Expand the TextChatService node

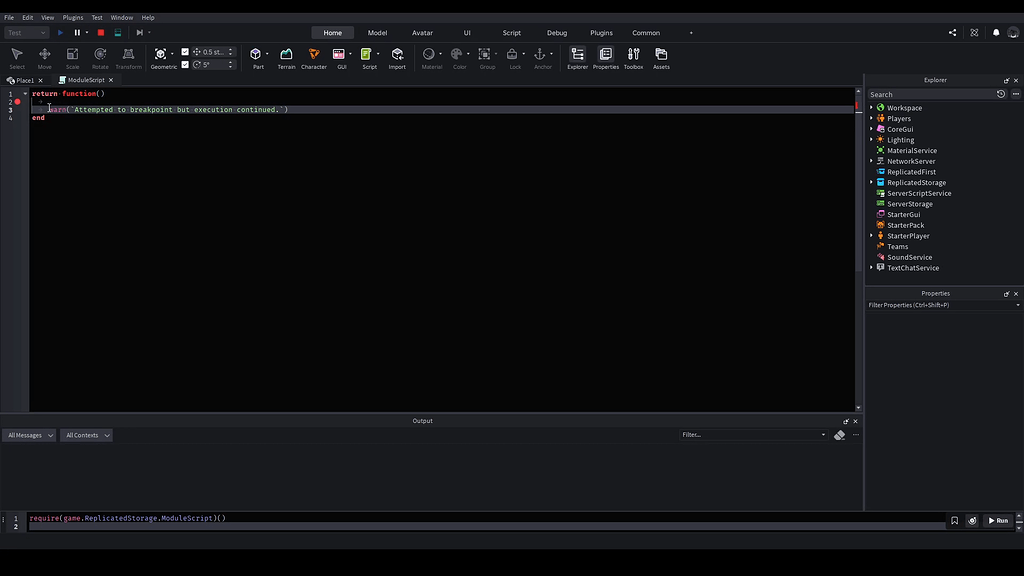871,268
